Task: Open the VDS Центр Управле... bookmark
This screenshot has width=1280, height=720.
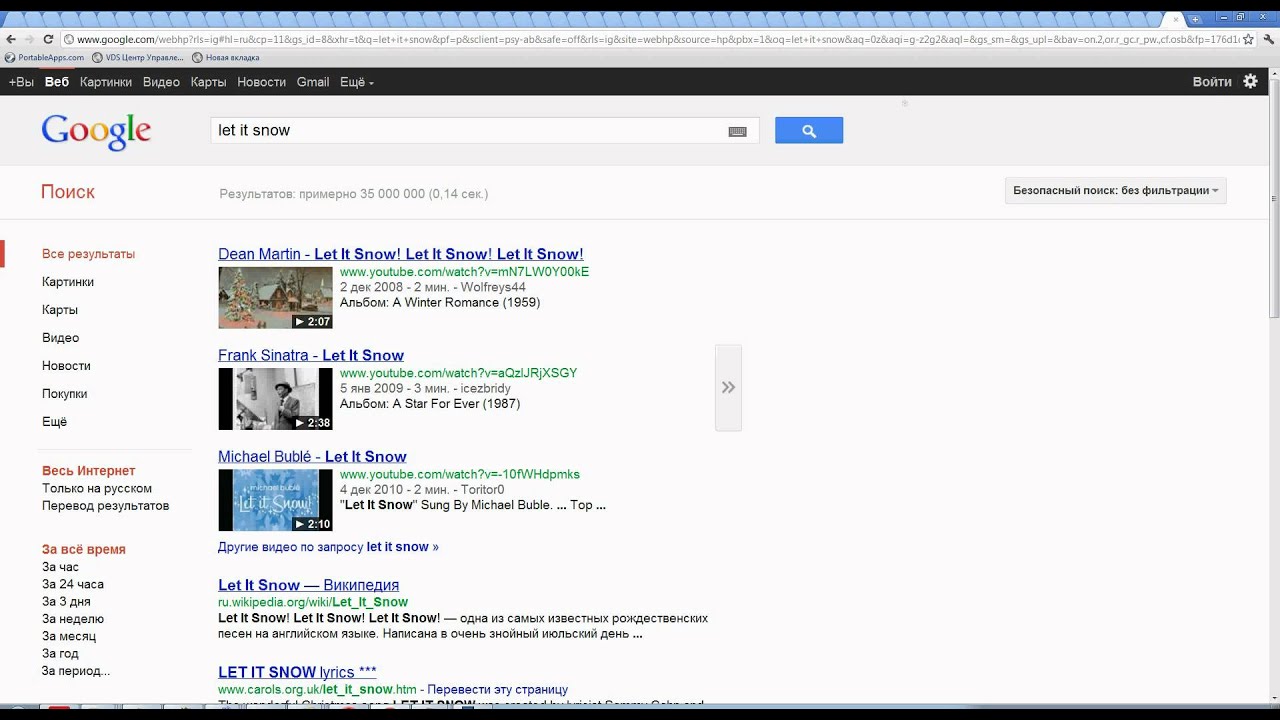Action: pos(138,58)
